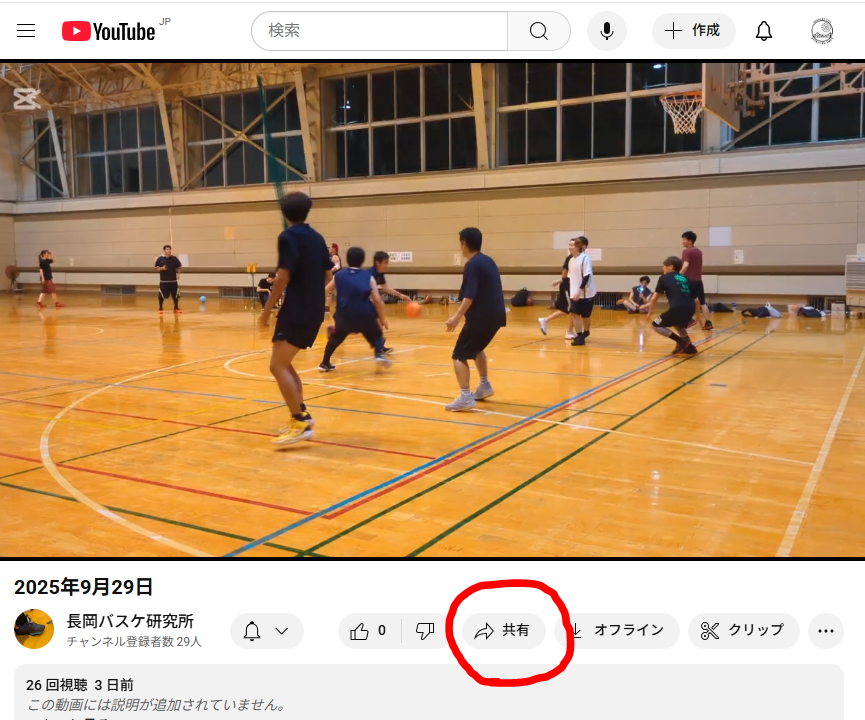Click the 共有 share button
Viewport: 865px width, 720px height.
[x=503, y=631]
